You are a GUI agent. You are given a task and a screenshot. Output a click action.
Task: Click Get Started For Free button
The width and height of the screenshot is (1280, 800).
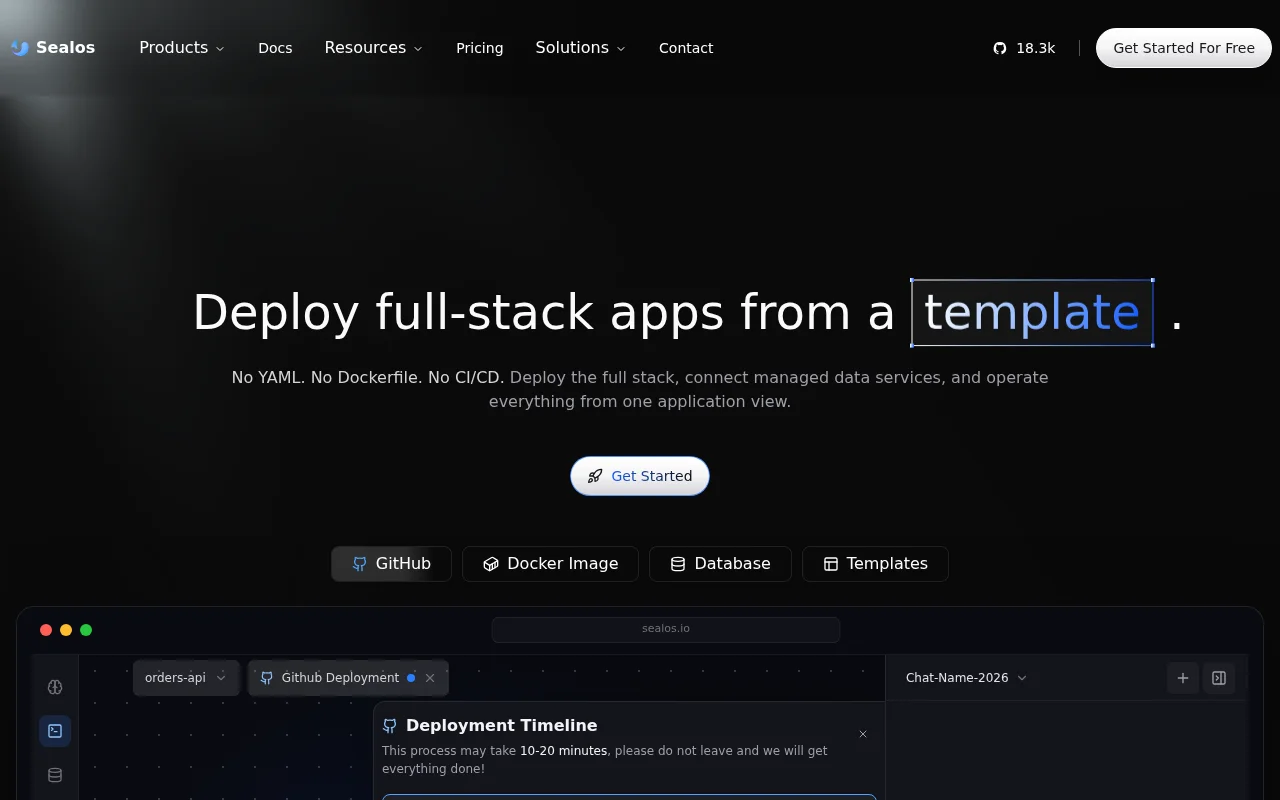pos(1184,48)
